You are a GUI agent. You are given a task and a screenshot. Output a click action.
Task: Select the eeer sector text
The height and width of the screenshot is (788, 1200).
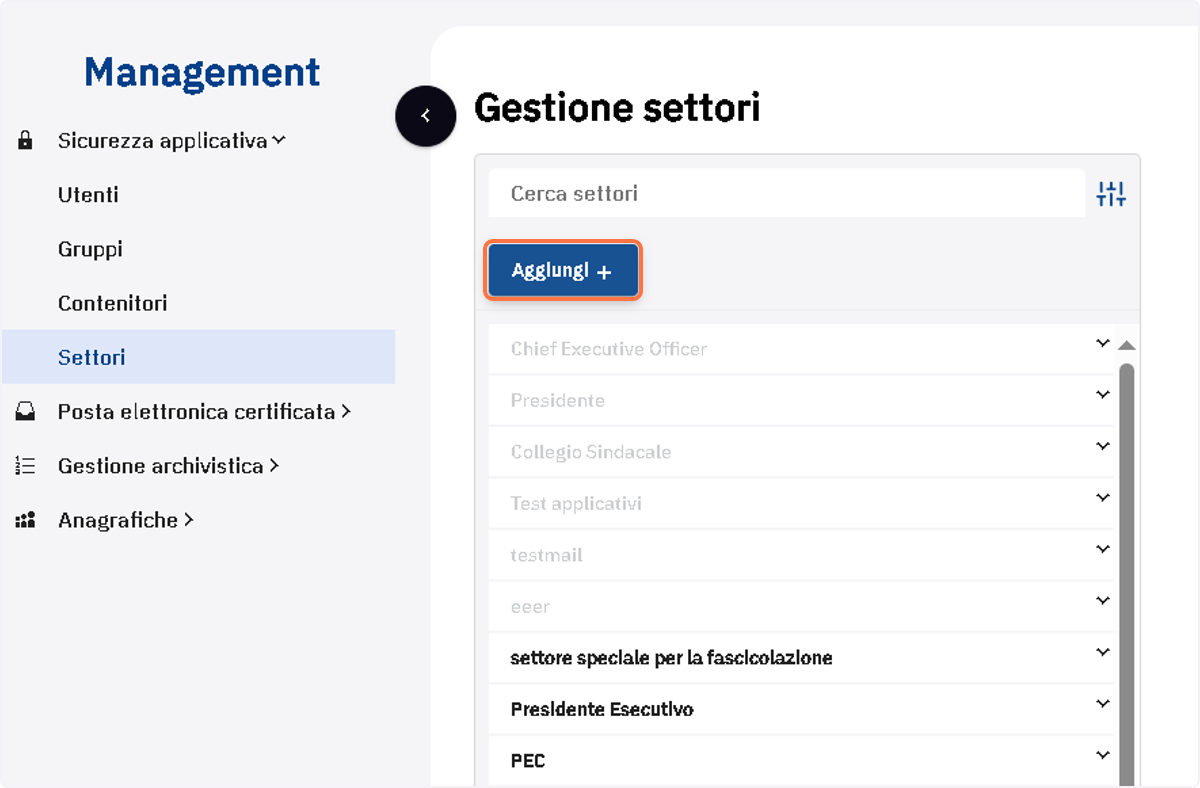click(530, 607)
